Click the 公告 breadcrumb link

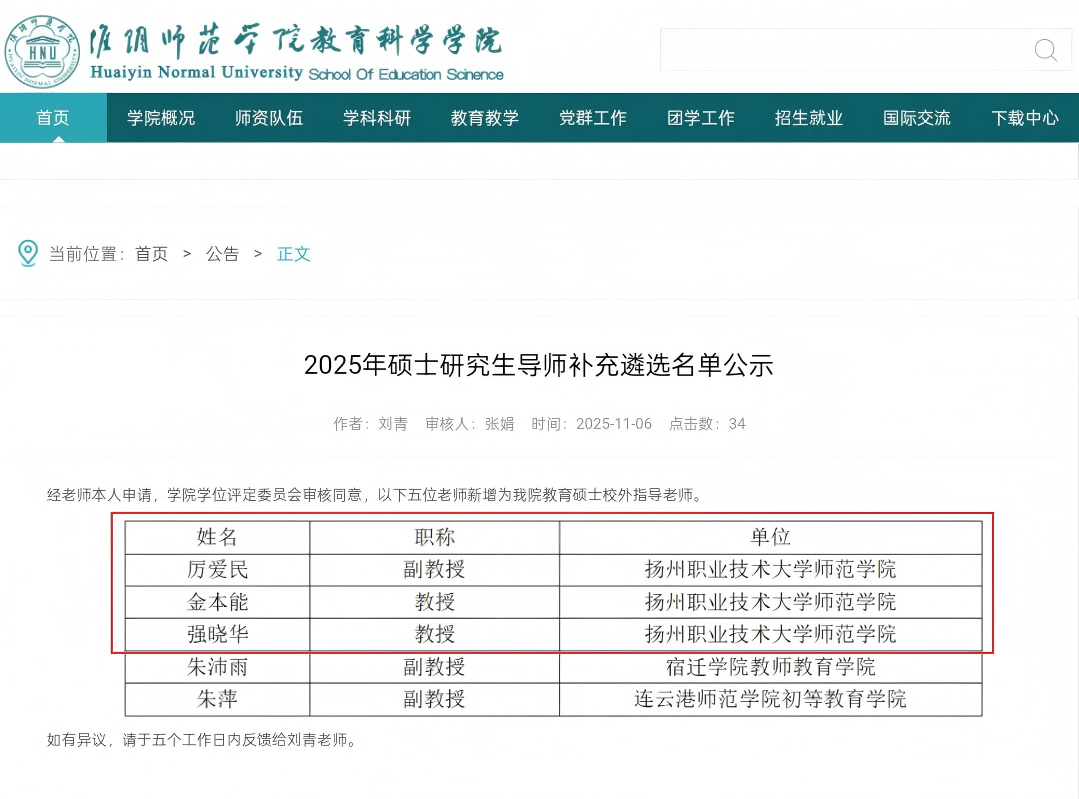223,254
